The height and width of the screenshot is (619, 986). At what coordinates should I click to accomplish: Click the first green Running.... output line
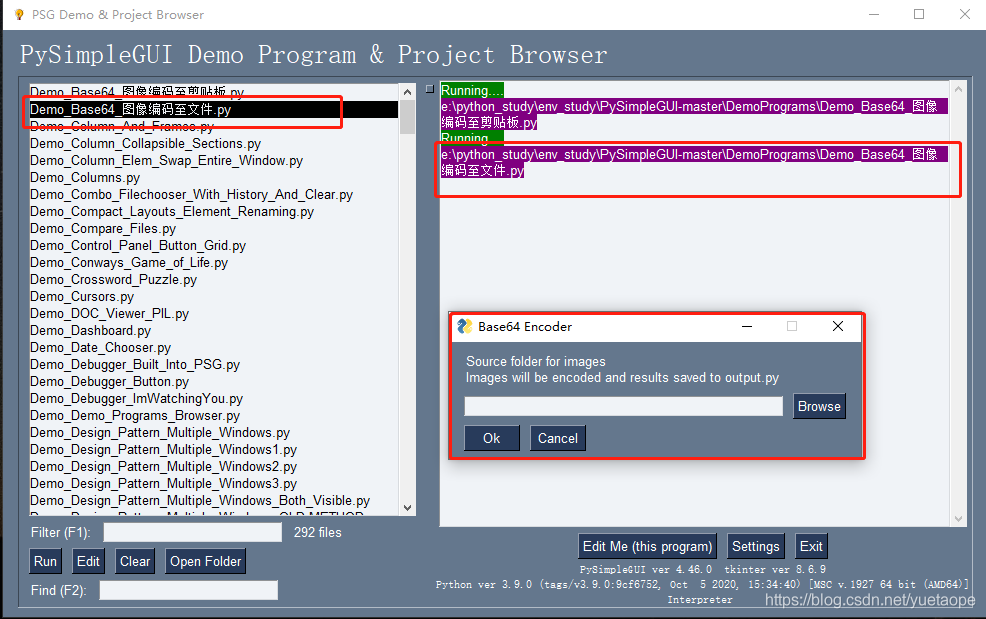click(x=472, y=90)
